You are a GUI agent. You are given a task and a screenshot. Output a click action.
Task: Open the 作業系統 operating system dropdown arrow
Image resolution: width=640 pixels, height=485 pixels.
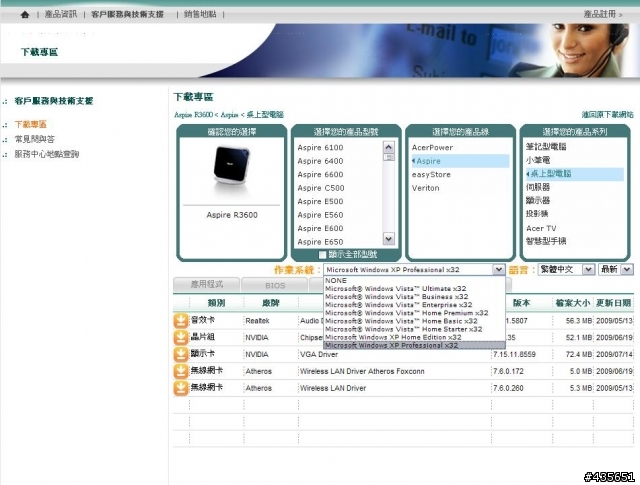tap(498, 269)
